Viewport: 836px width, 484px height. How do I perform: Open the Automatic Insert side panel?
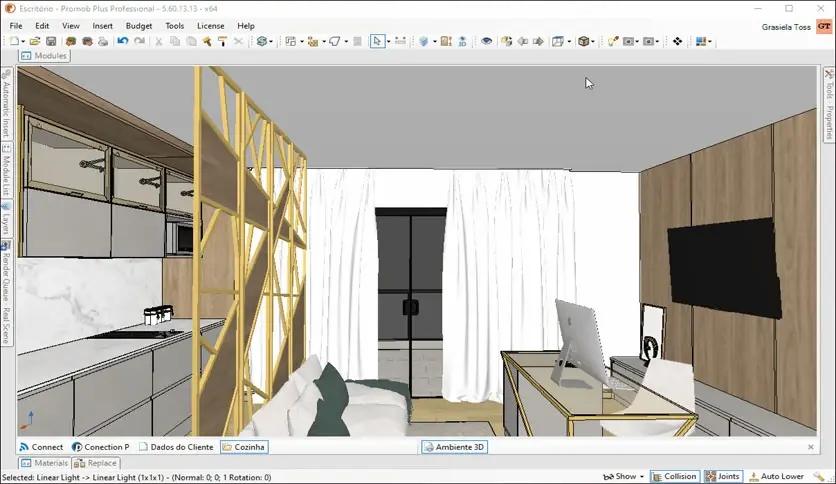pyautogui.click(x=6, y=110)
